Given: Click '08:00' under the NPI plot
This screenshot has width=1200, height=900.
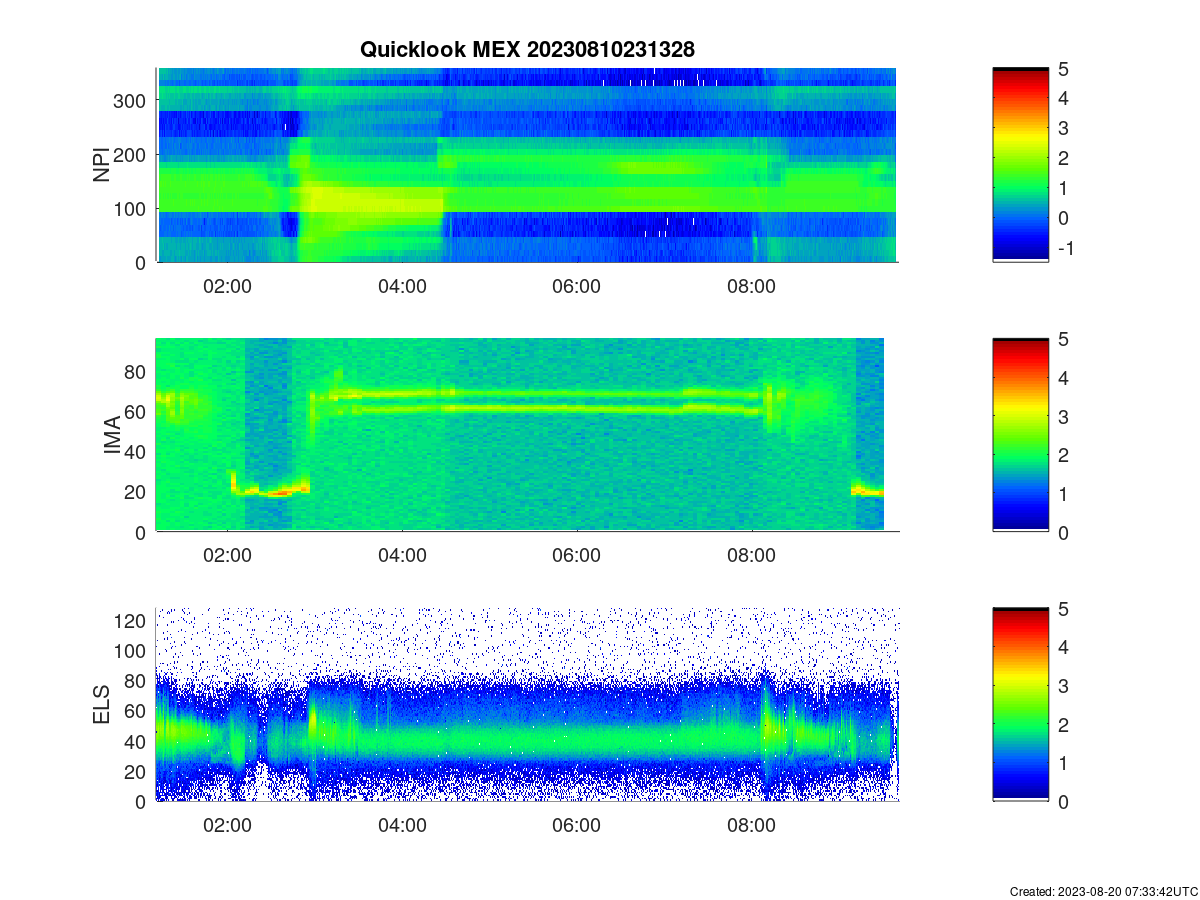Looking at the screenshot, I should [752, 285].
